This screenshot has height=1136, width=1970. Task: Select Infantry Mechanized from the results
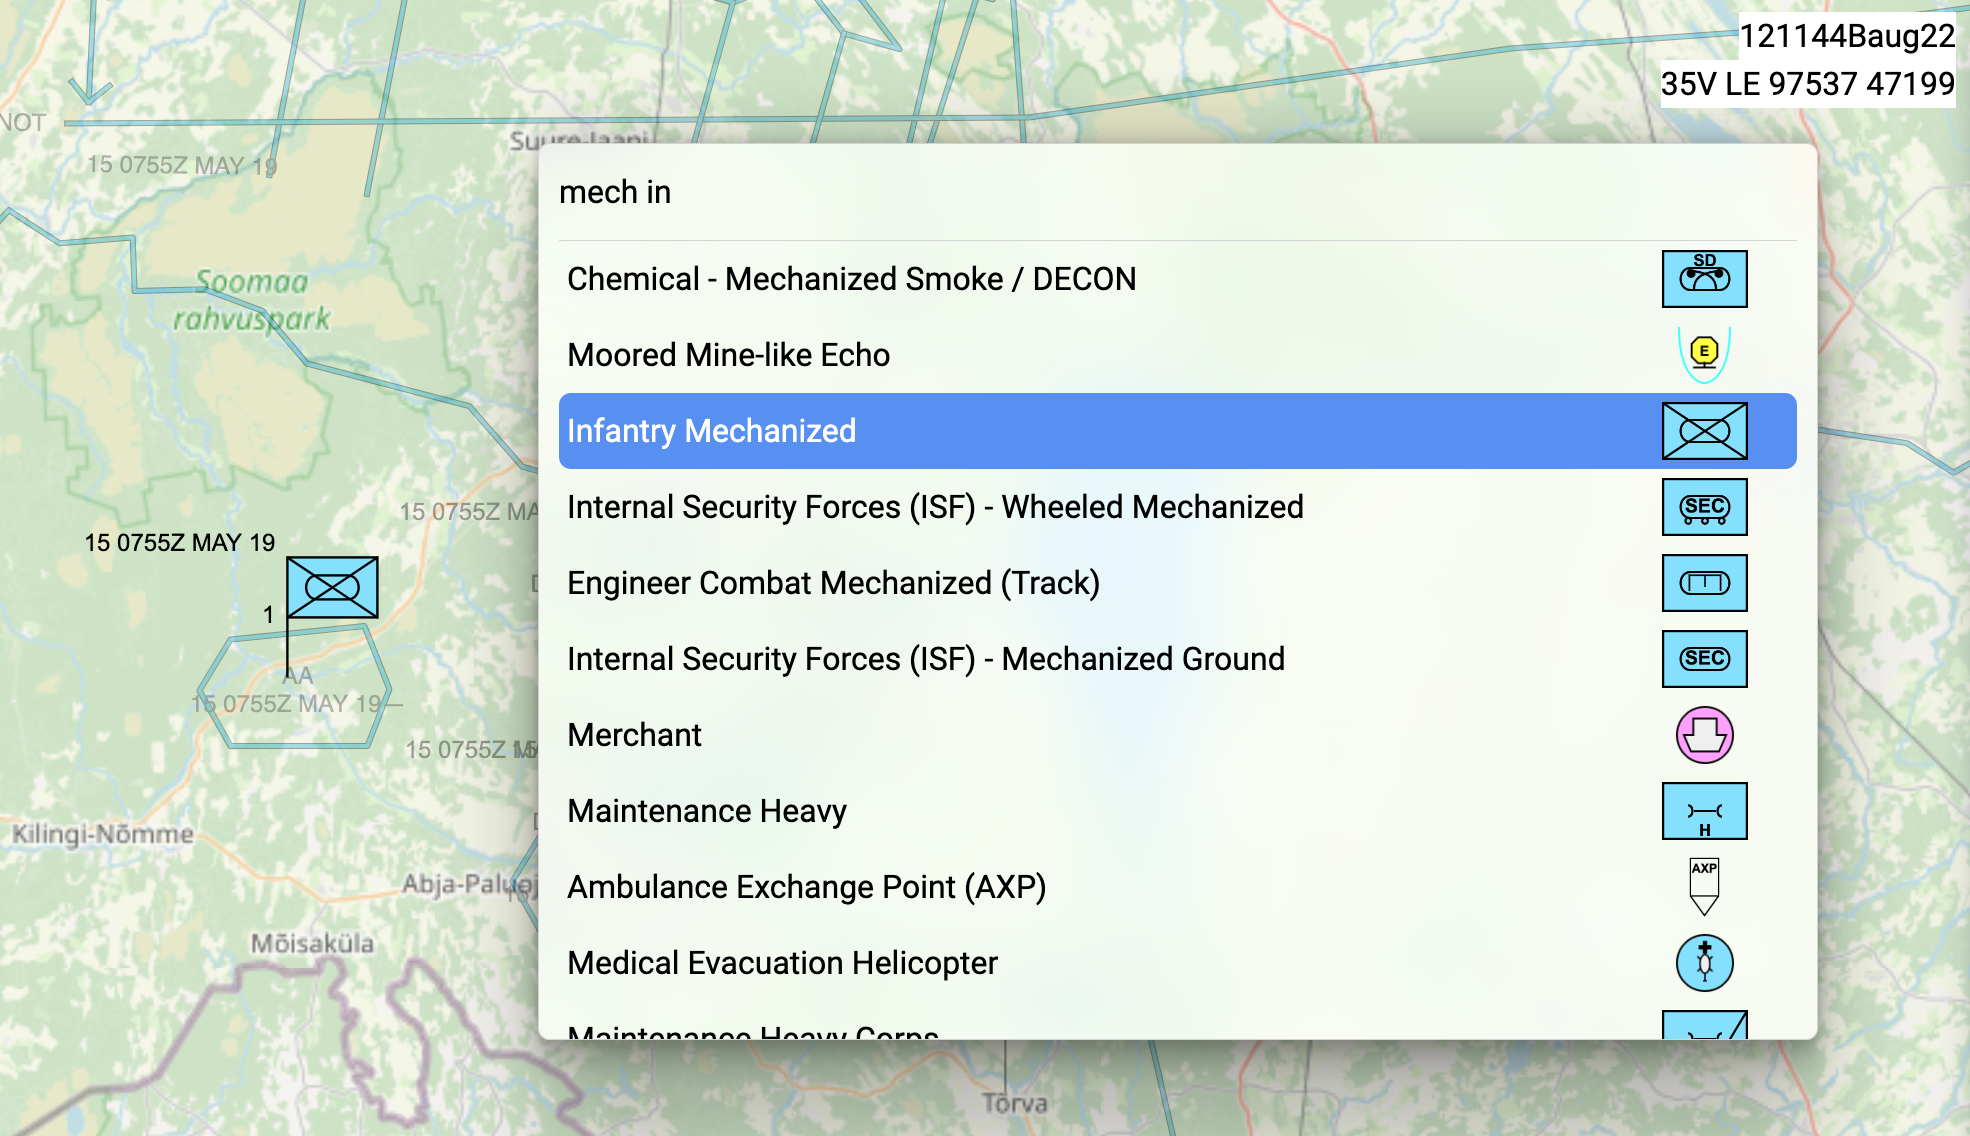711,431
